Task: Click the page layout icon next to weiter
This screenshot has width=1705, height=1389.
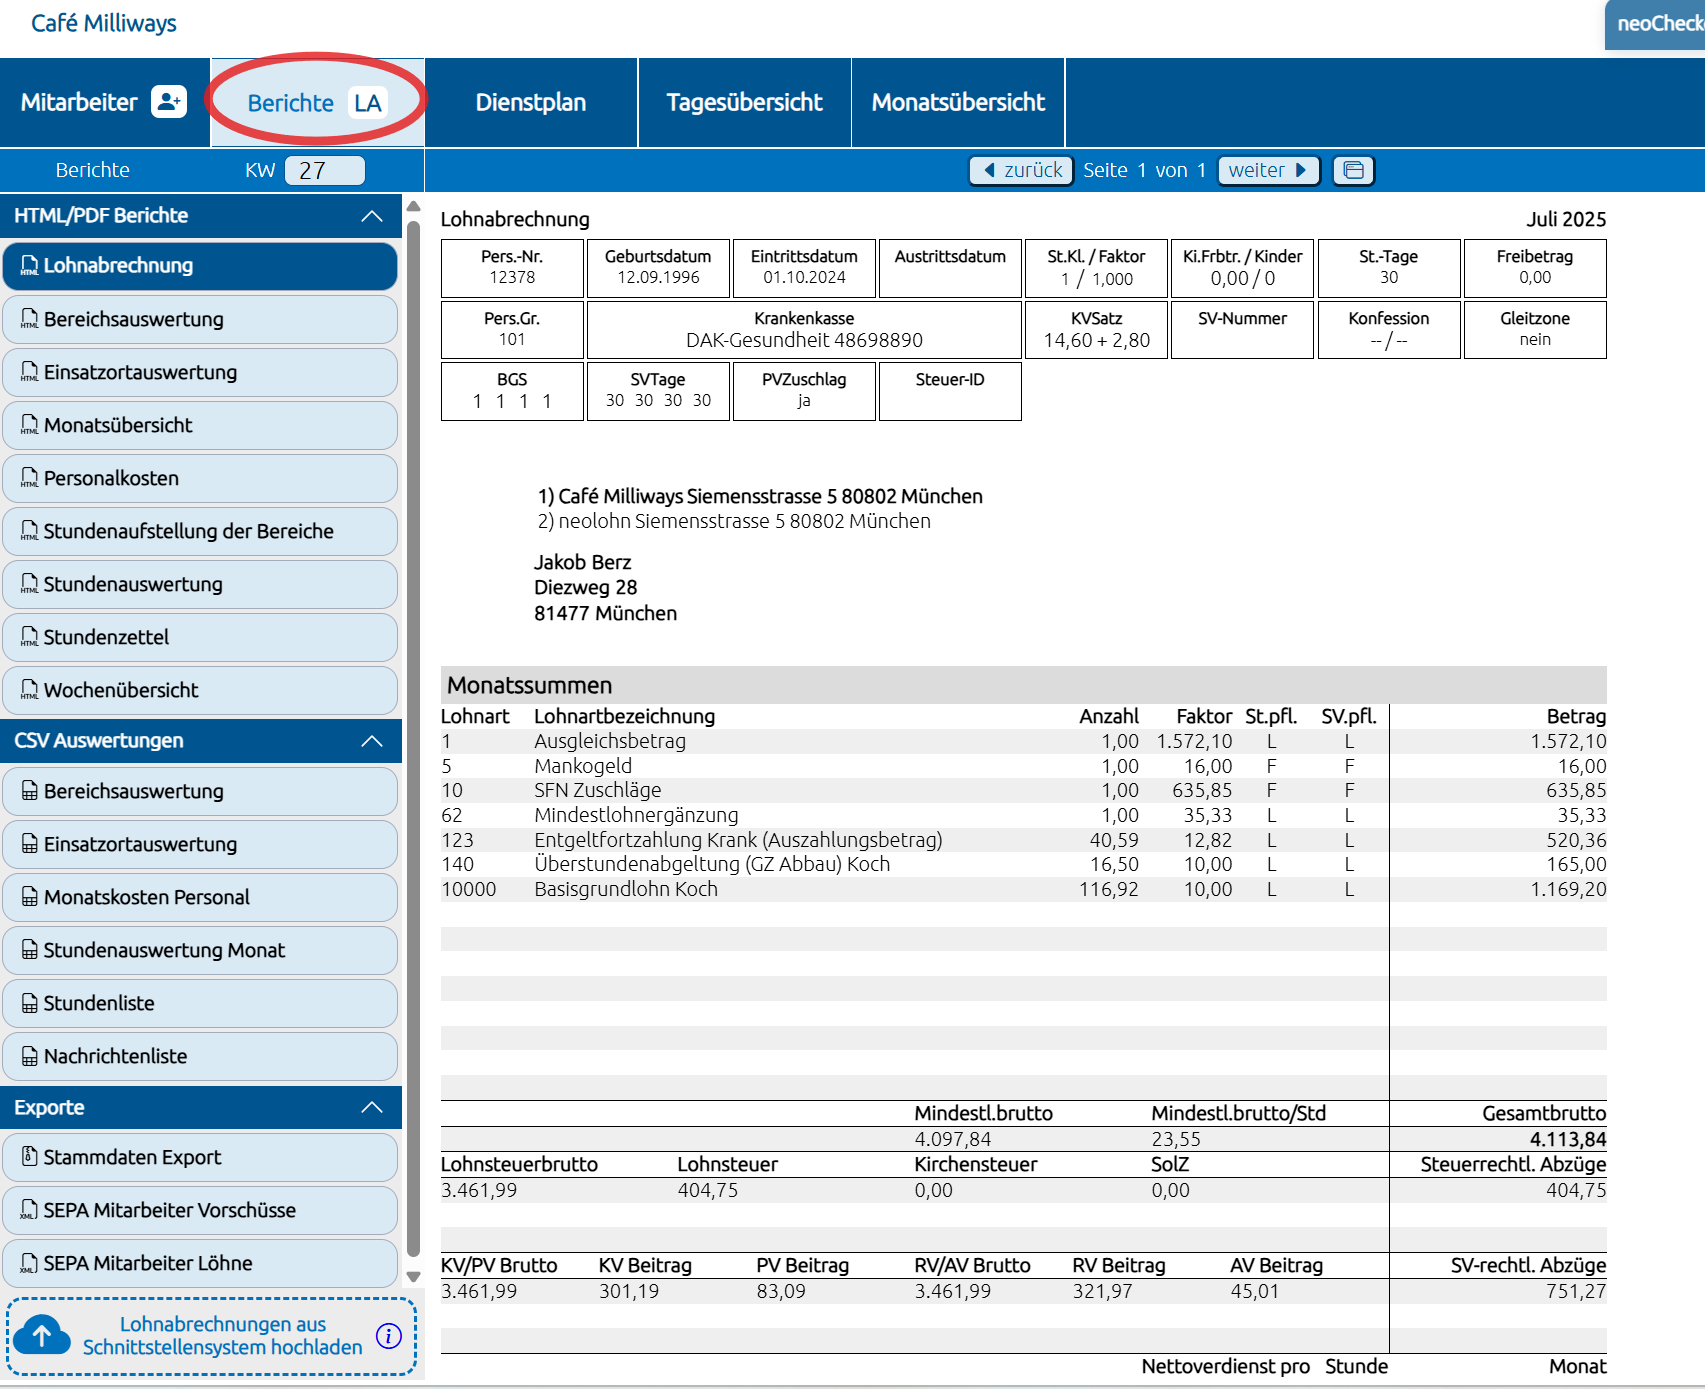Action: (x=1353, y=170)
